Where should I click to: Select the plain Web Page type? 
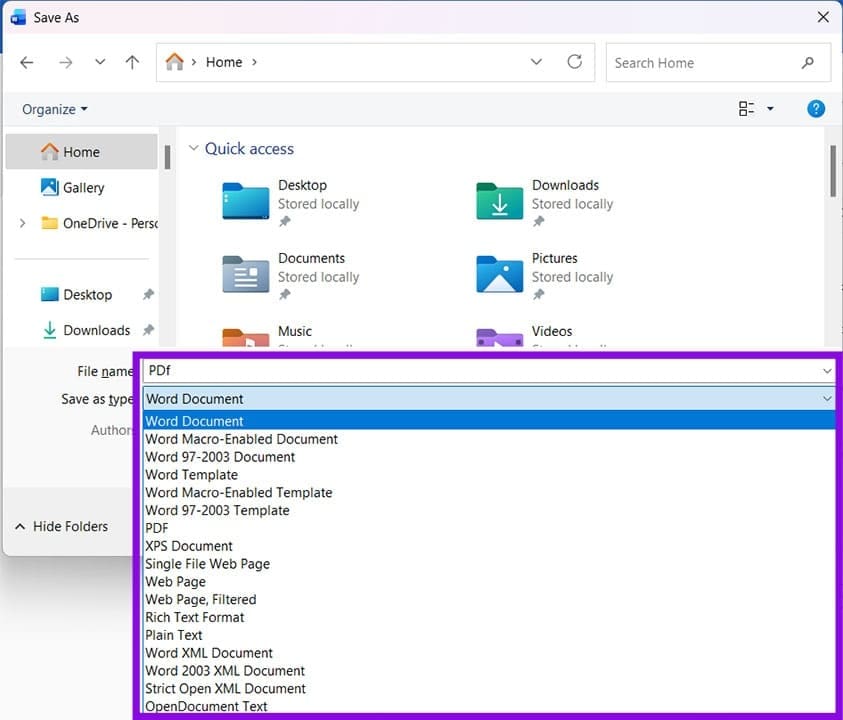489,581
